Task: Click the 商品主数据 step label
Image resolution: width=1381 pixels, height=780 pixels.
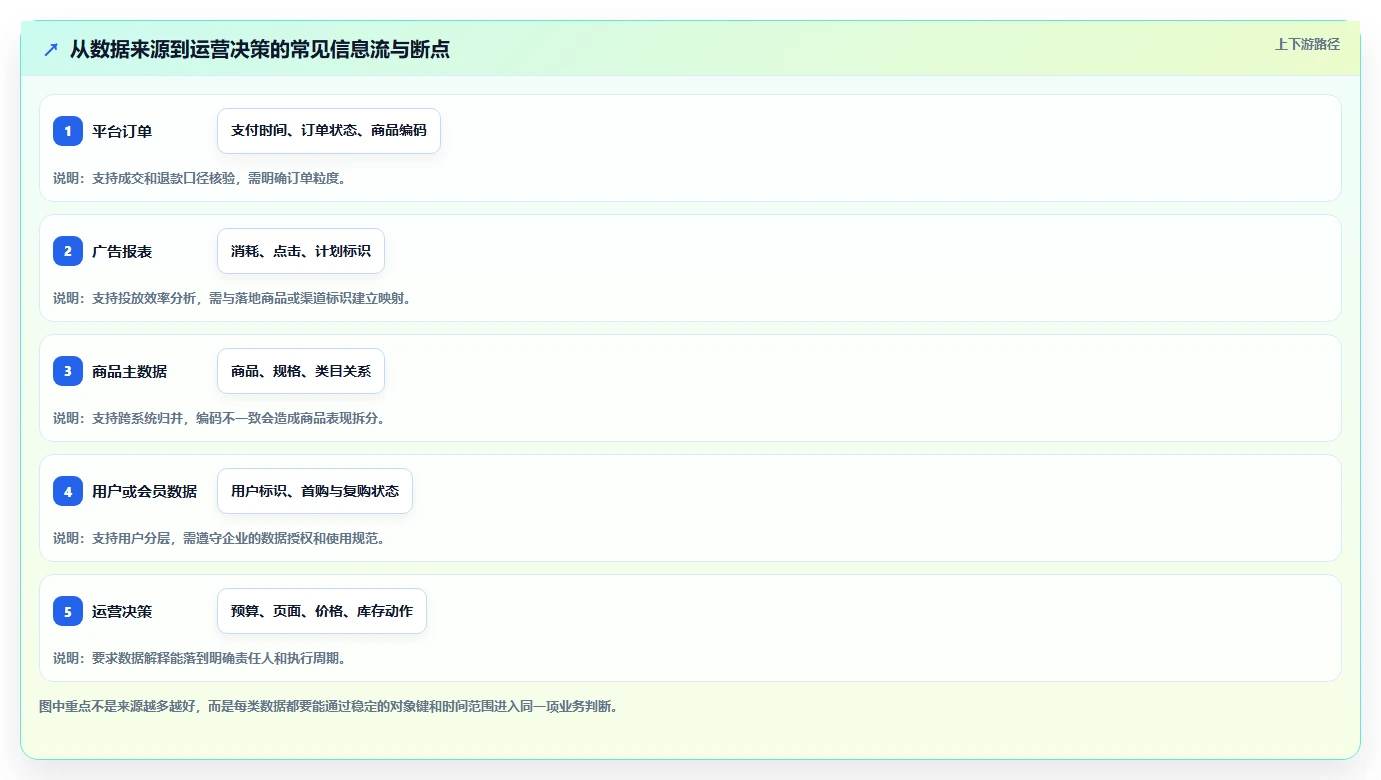Action: point(130,371)
